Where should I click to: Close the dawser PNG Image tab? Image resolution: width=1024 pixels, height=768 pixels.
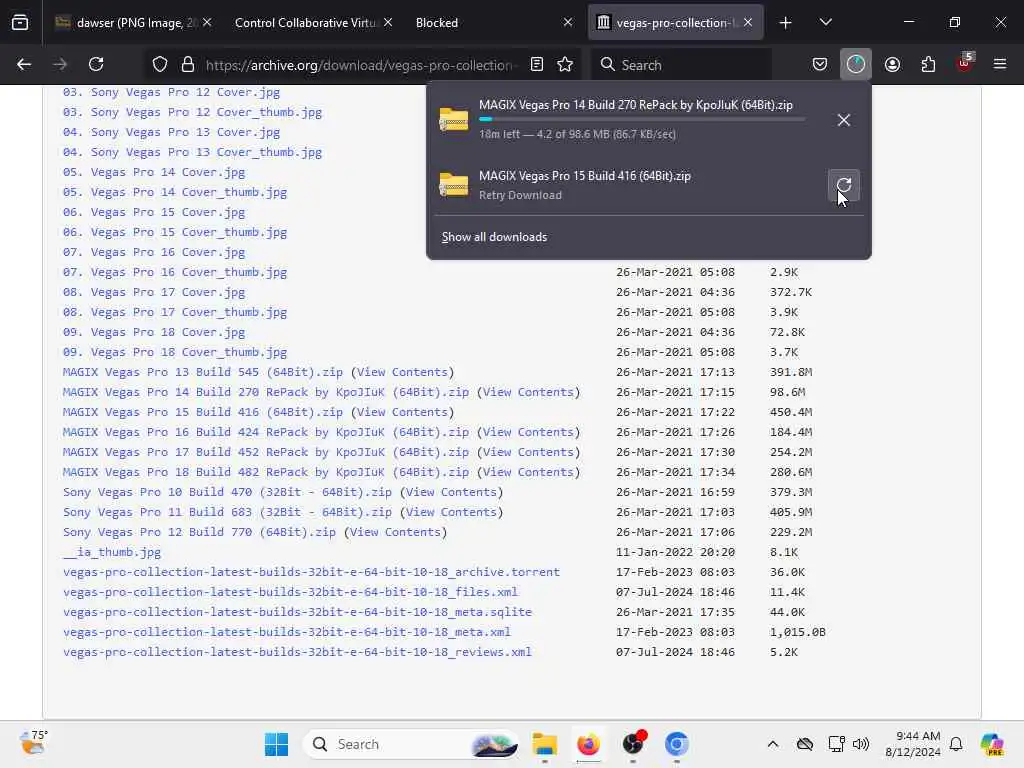(207, 23)
